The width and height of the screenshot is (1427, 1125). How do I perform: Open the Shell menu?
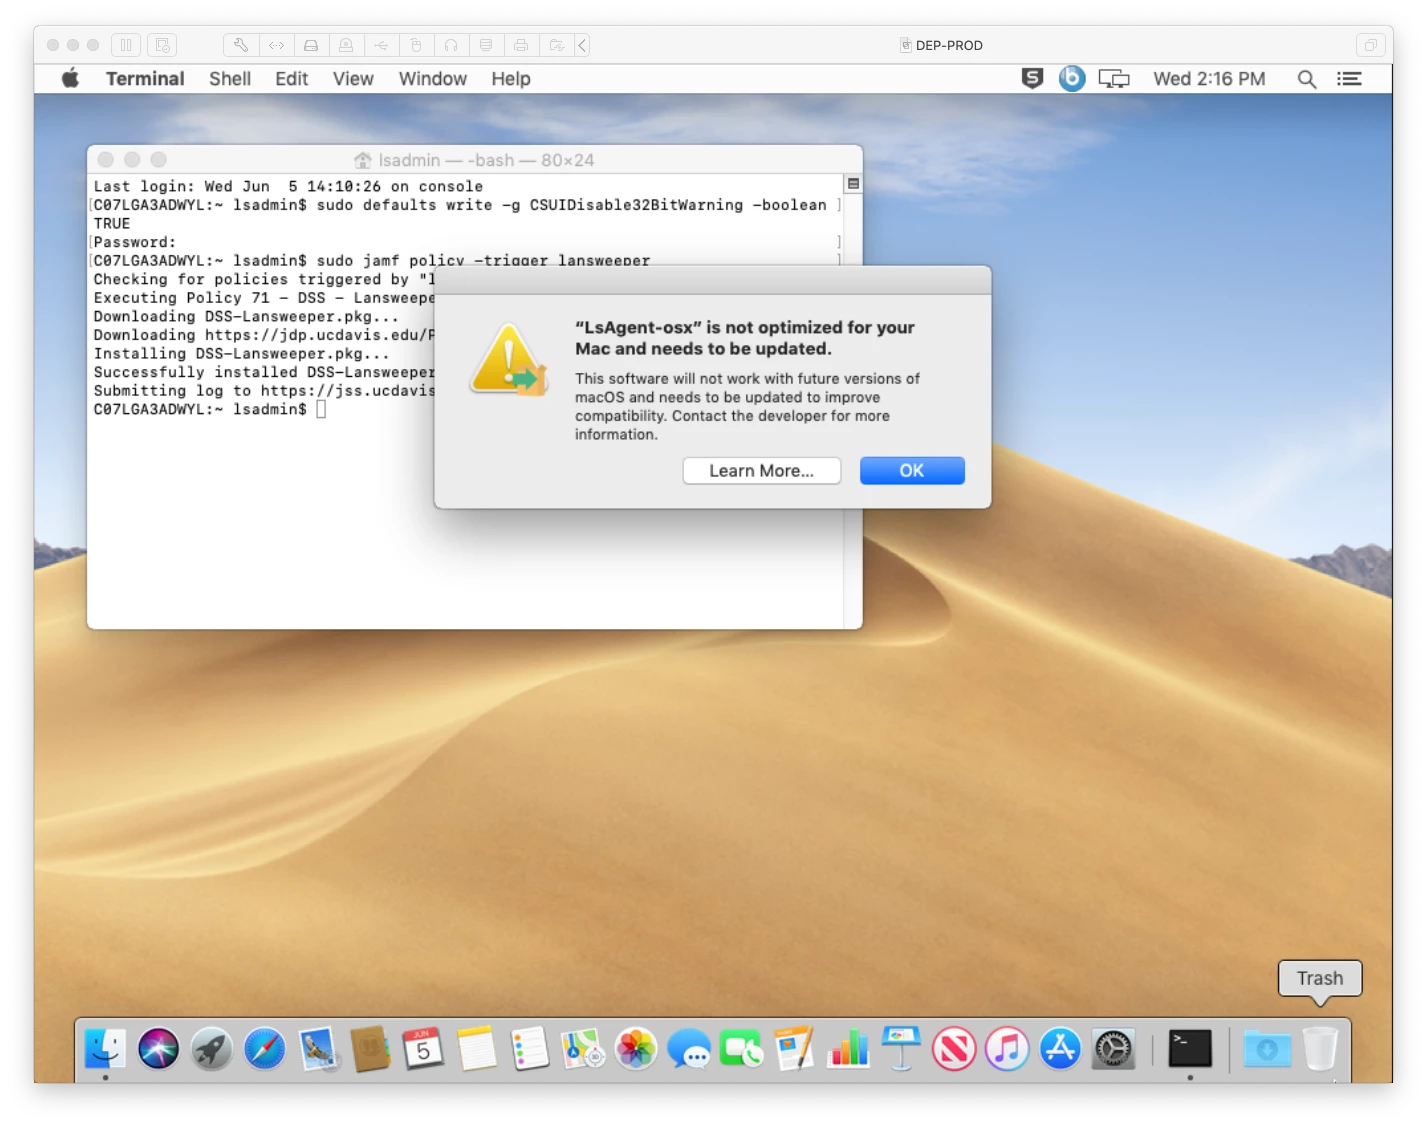click(x=230, y=78)
